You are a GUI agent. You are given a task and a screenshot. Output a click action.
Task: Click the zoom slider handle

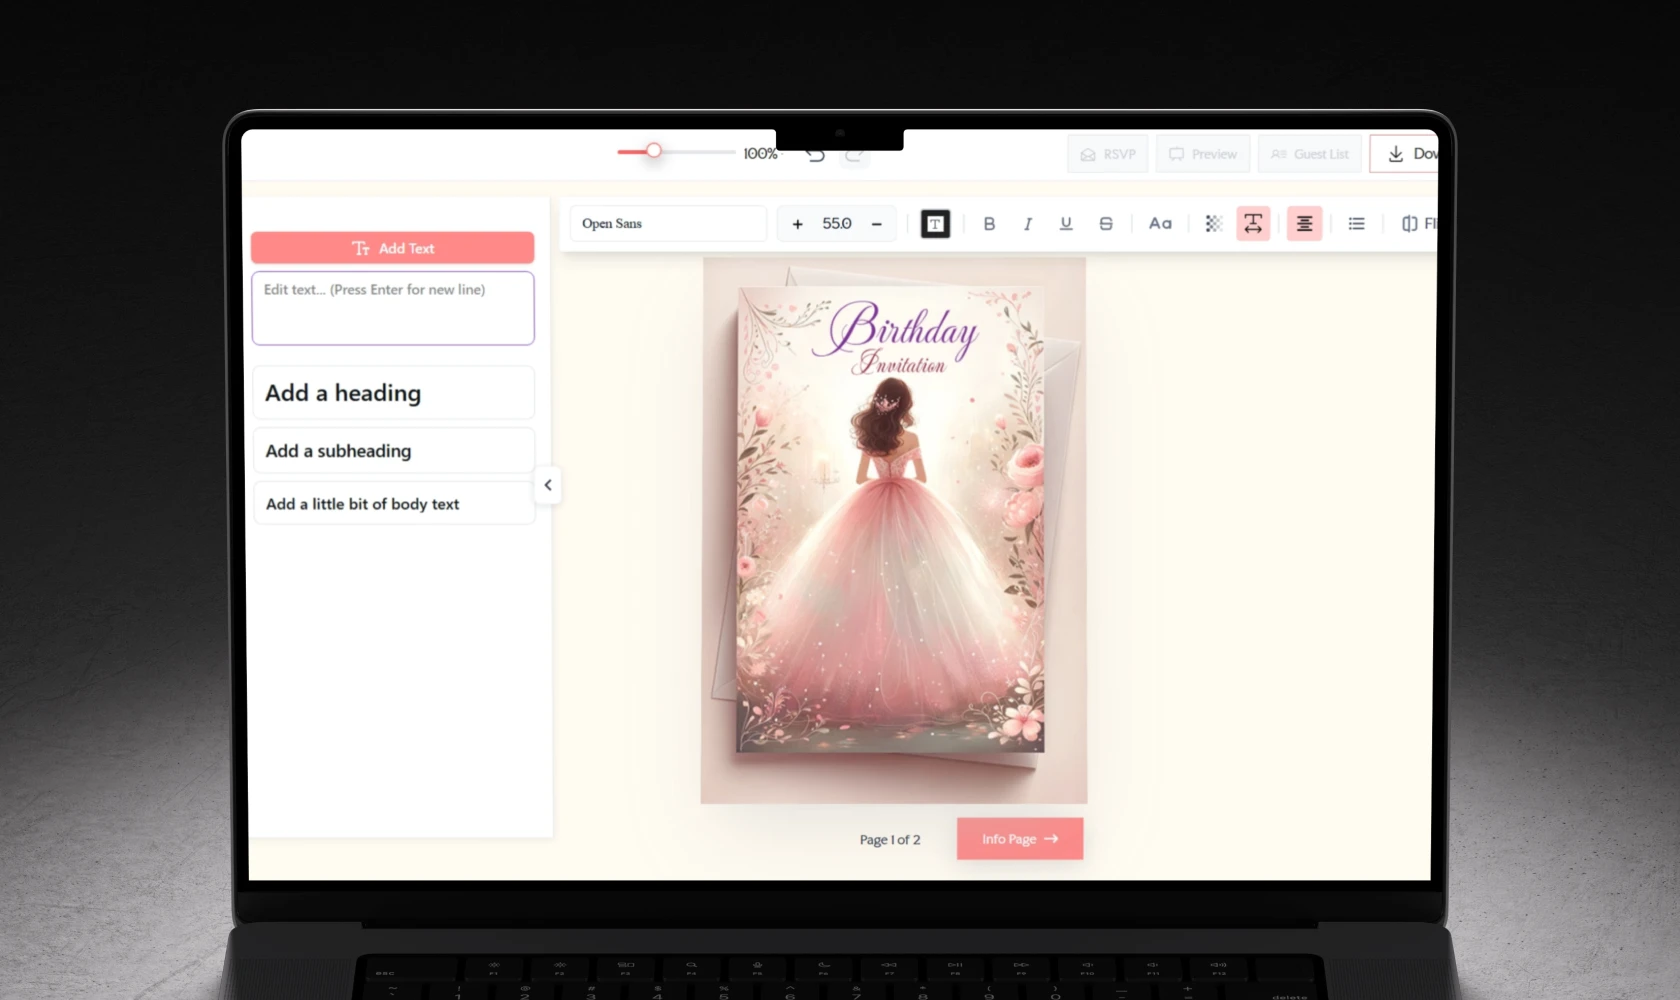coord(654,151)
